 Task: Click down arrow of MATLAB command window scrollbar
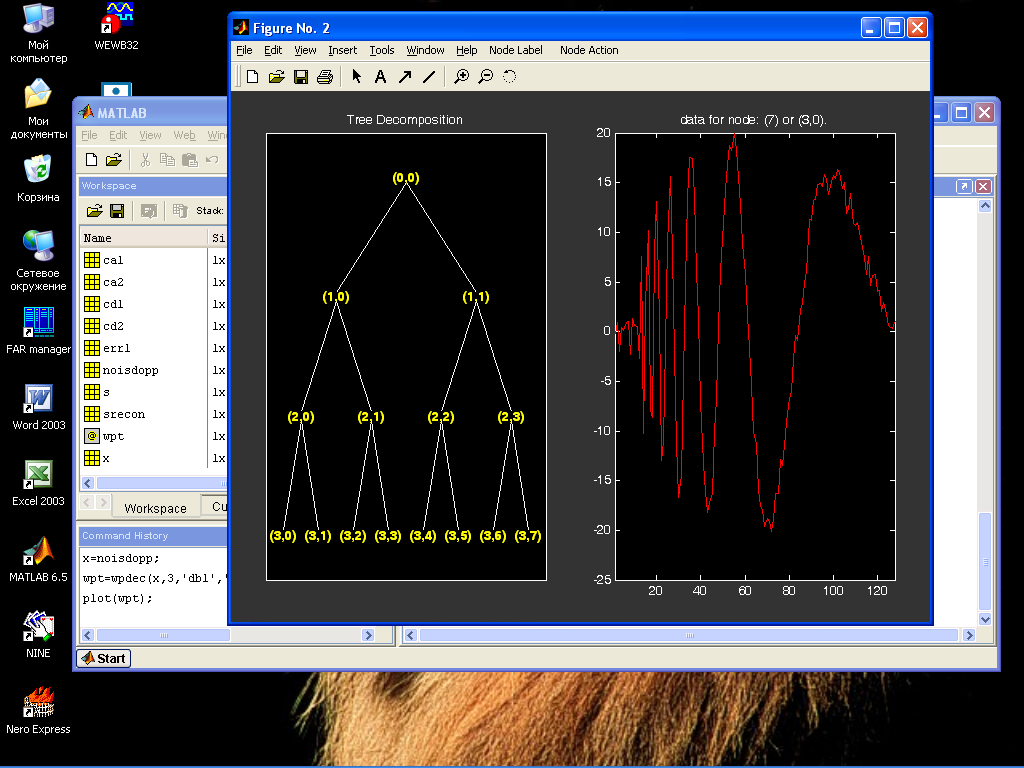tap(985, 619)
